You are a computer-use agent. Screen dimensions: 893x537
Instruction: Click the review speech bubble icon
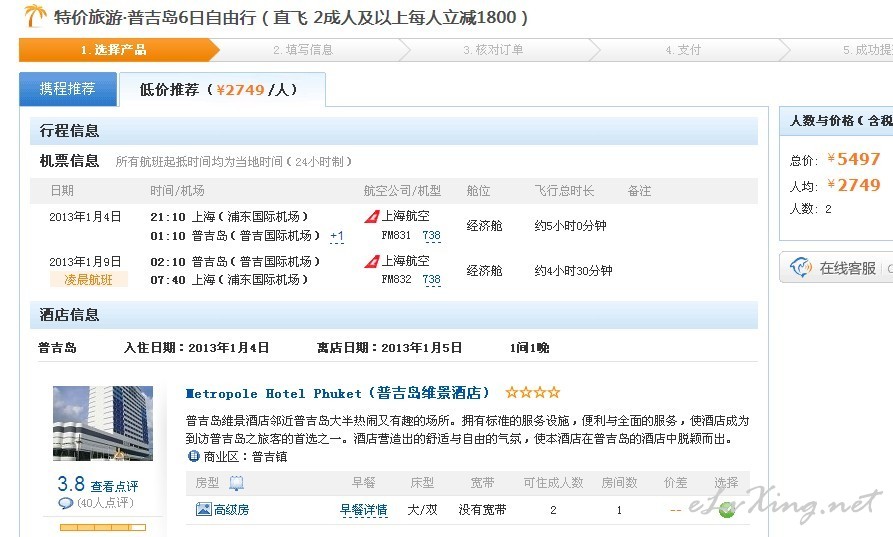point(66,503)
